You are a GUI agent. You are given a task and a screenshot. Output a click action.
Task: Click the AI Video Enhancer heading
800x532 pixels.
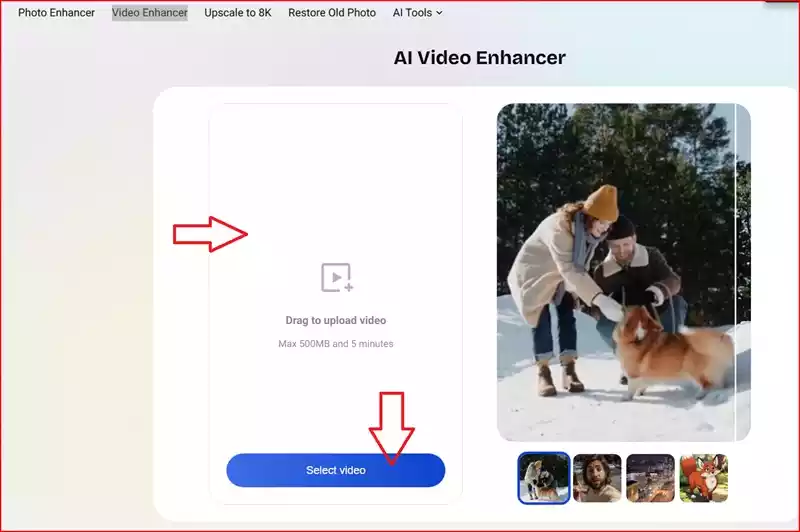click(480, 58)
